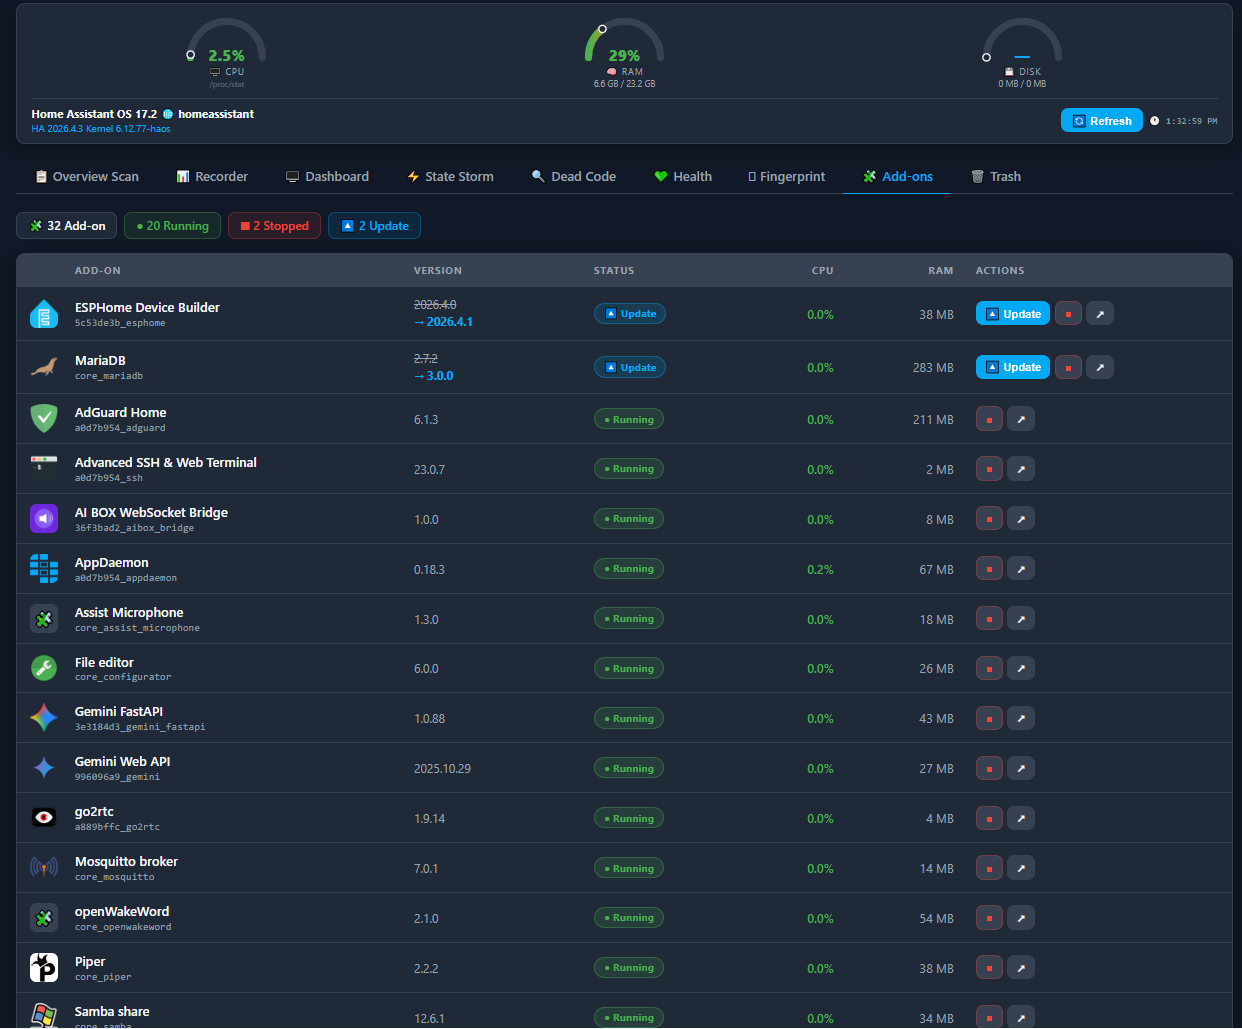This screenshot has width=1242, height=1029.
Task: Open the Trash tab
Action: 996,176
